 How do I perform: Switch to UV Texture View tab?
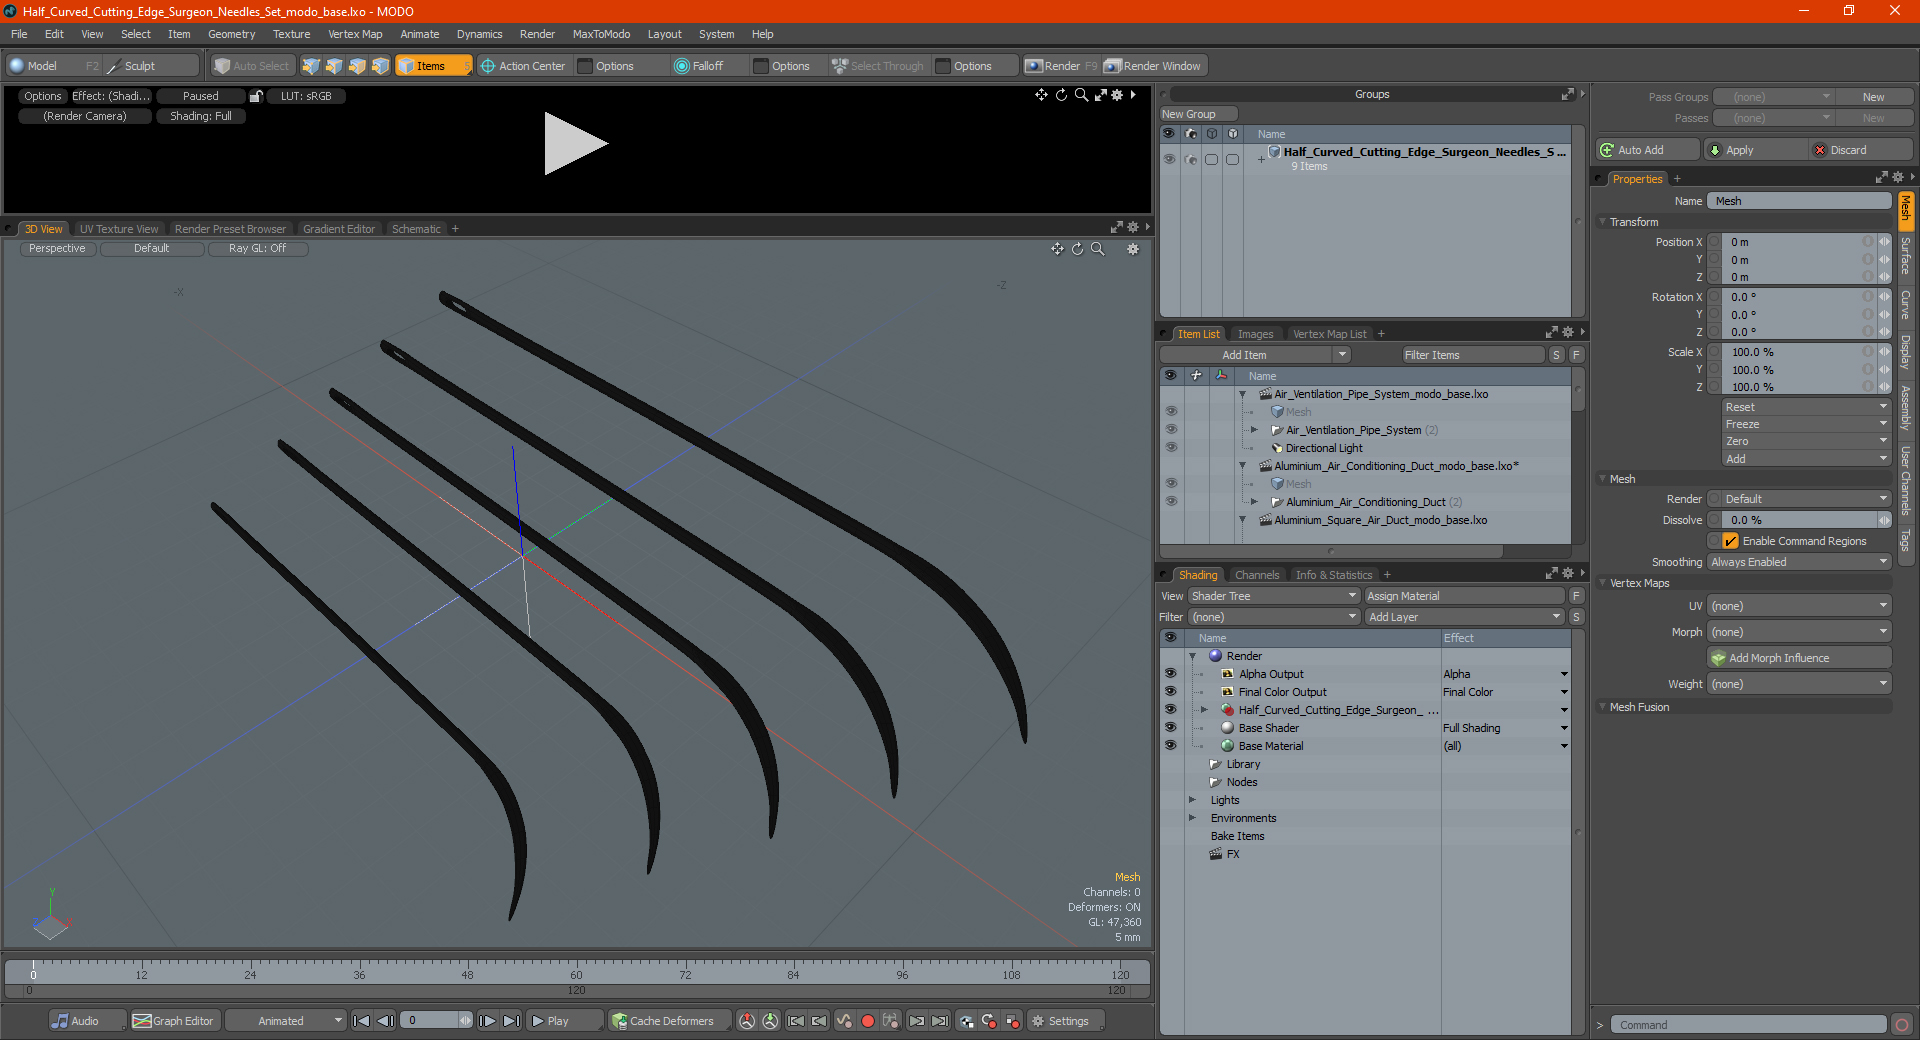pos(119,229)
